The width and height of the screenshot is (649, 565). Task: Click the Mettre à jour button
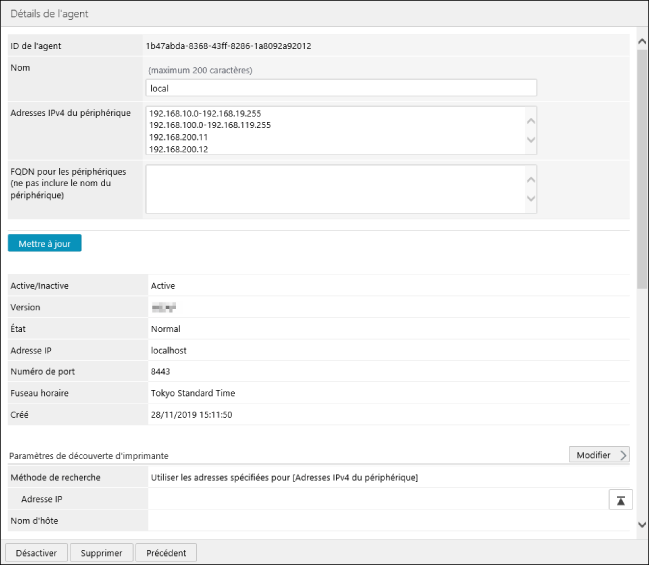pos(45,243)
